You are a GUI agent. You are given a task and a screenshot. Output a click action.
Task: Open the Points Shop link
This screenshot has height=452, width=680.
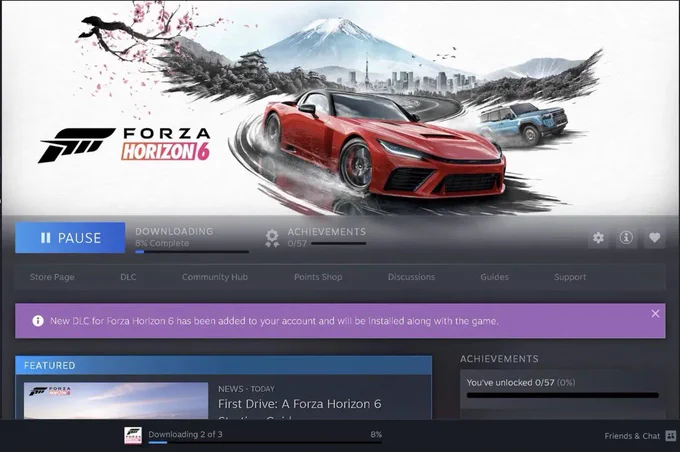(318, 277)
